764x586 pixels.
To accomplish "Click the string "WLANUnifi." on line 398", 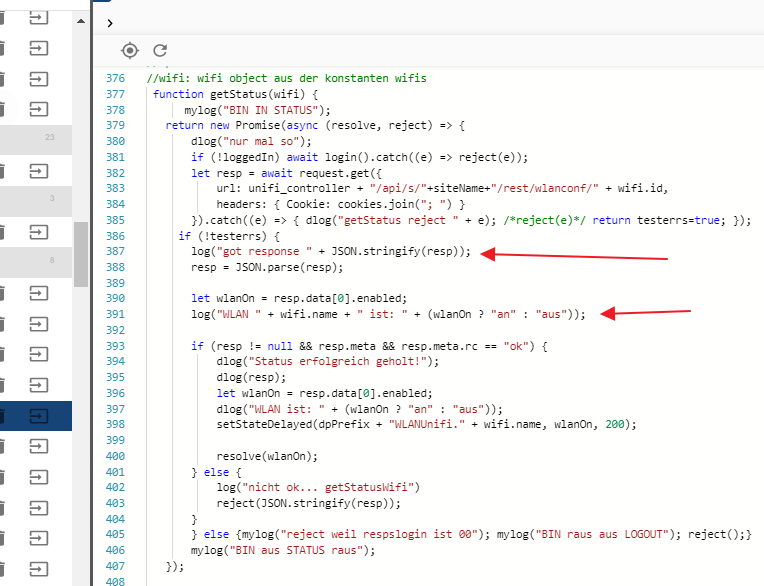I will [427, 424].
